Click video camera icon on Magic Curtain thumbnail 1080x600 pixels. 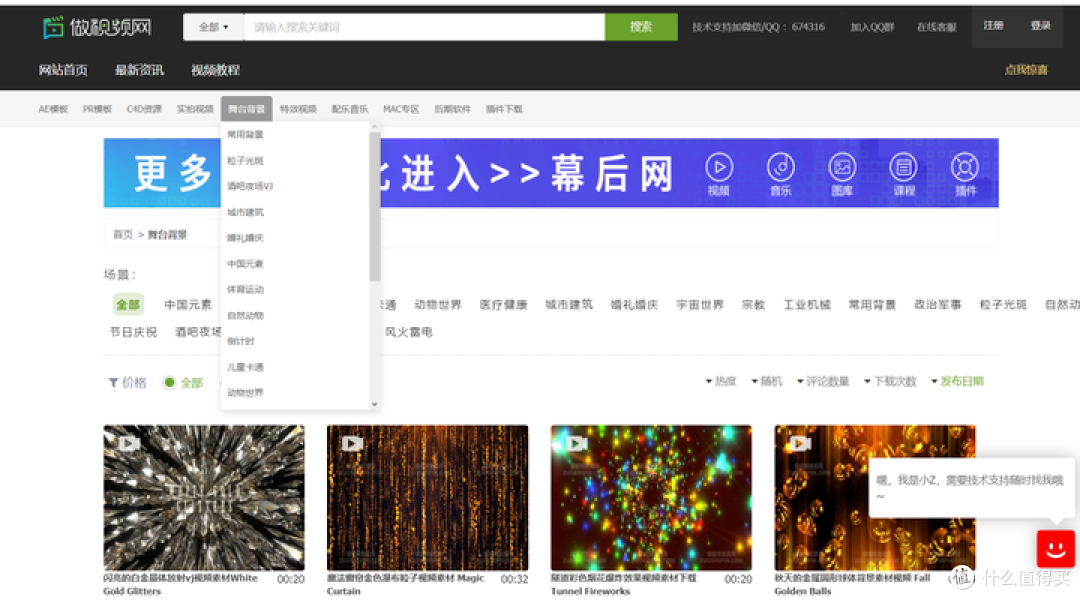352,443
